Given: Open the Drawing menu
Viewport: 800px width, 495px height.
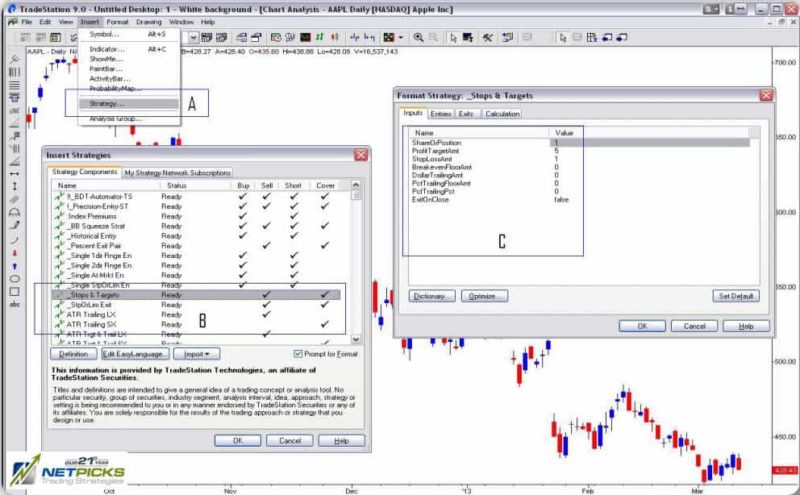Looking at the screenshot, I should coord(148,22).
